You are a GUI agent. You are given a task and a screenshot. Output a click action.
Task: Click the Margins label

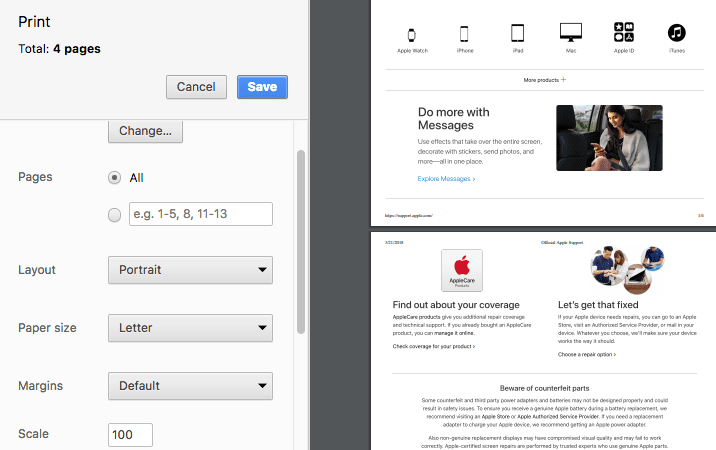tap(40, 386)
